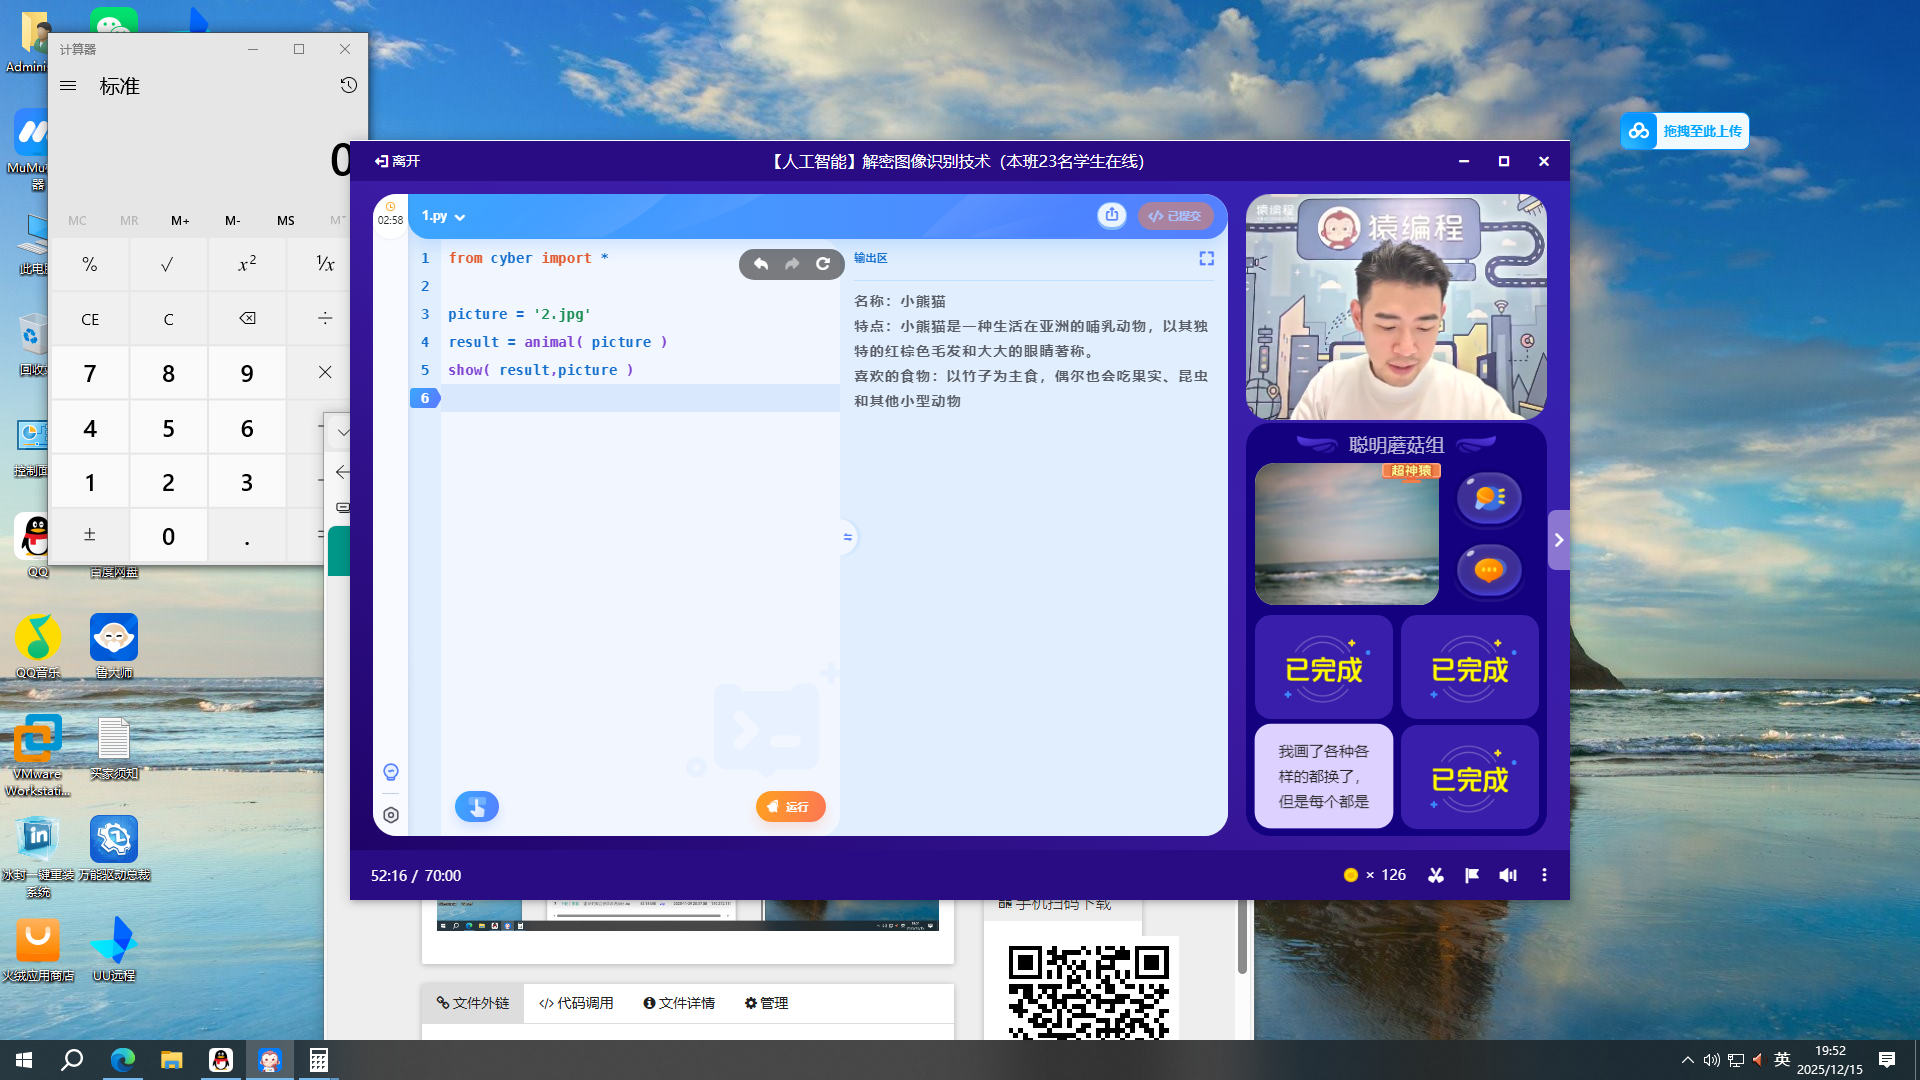Toggle the orange chat bubble button

pyautogui.click(x=1488, y=570)
